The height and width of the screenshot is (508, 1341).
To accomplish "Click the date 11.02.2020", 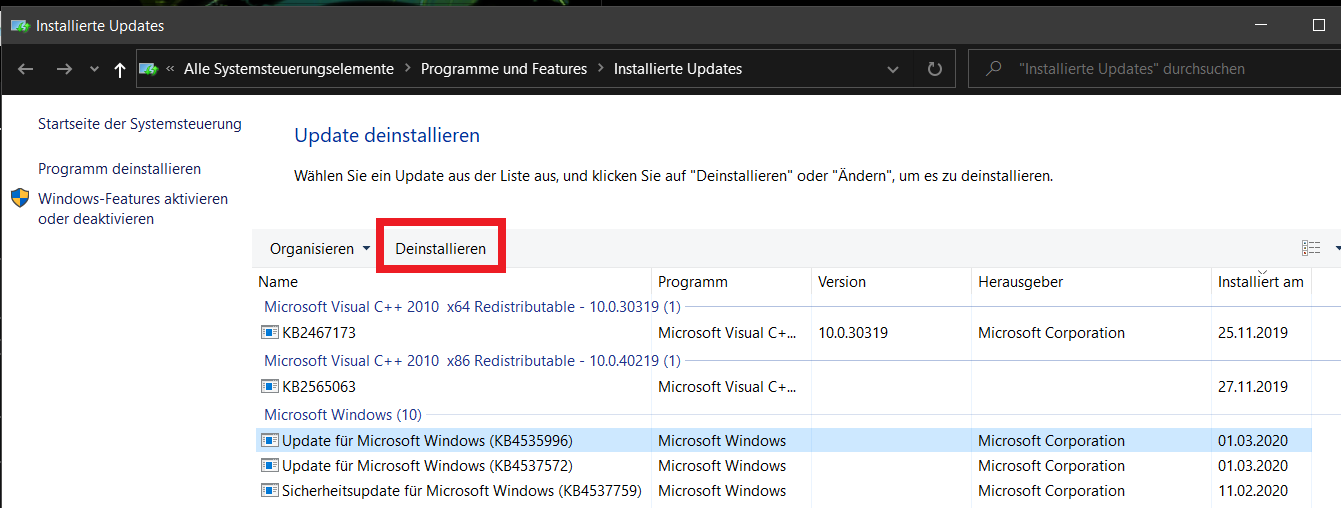I will tap(1253, 491).
